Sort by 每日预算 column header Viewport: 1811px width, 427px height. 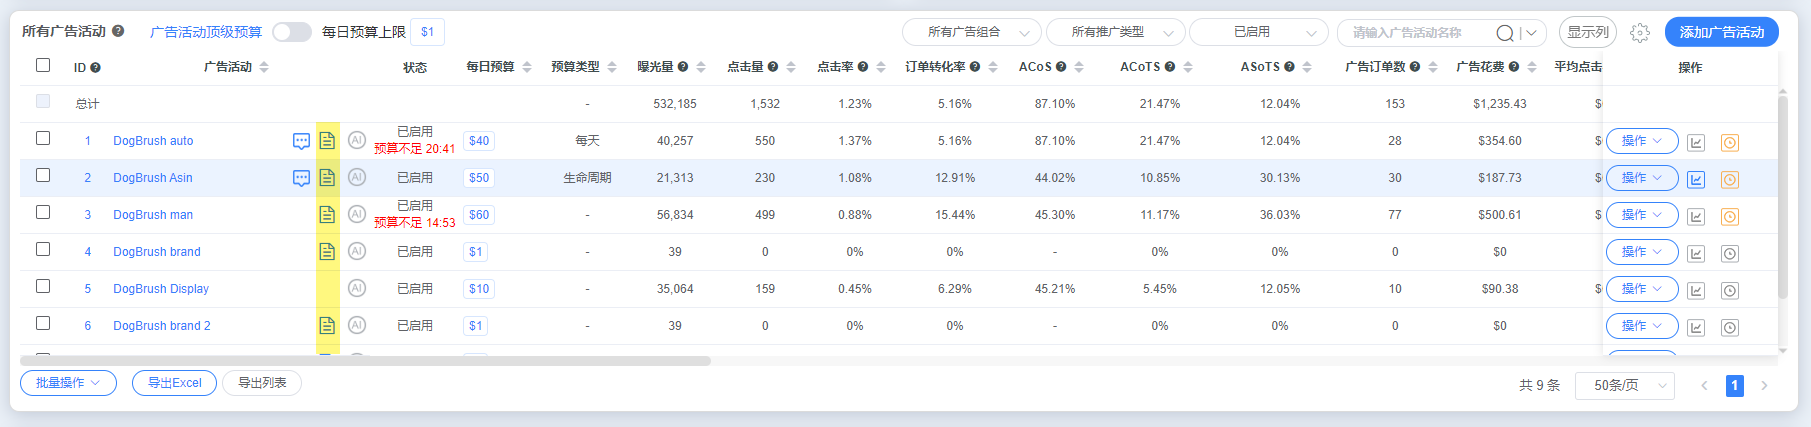click(499, 67)
